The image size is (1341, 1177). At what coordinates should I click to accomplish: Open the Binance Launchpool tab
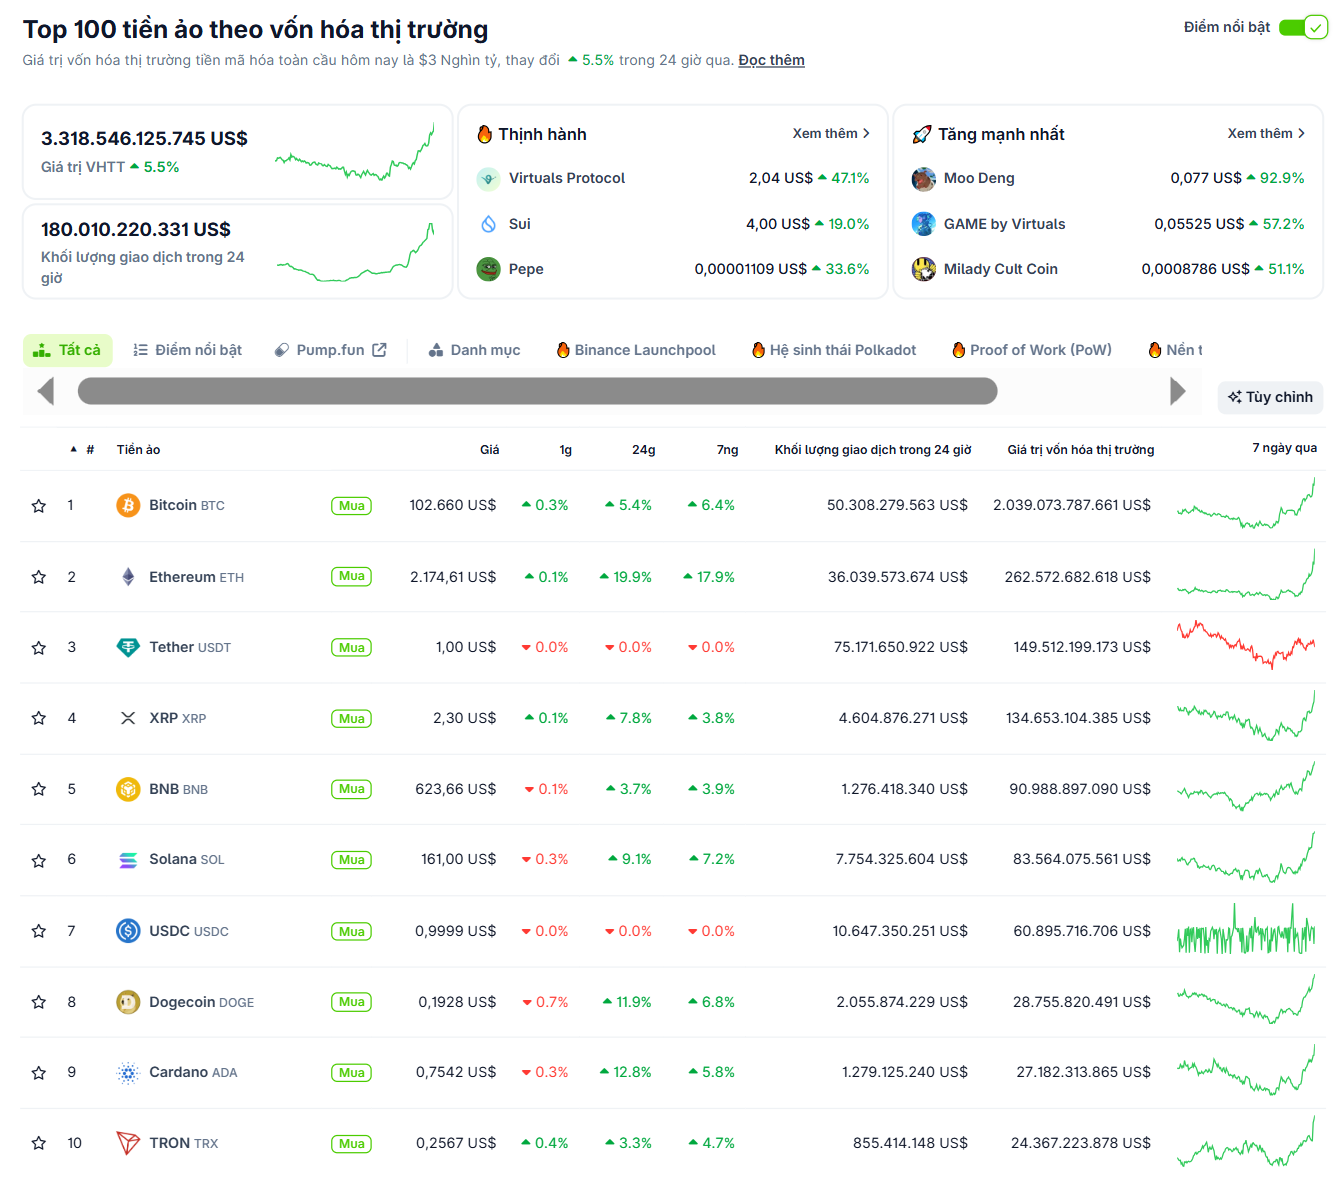(x=636, y=350)
